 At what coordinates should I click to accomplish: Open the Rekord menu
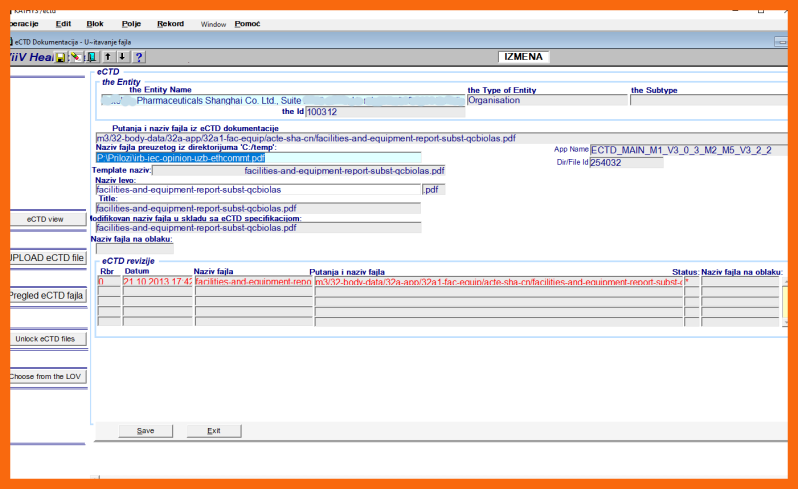point(170,23)
